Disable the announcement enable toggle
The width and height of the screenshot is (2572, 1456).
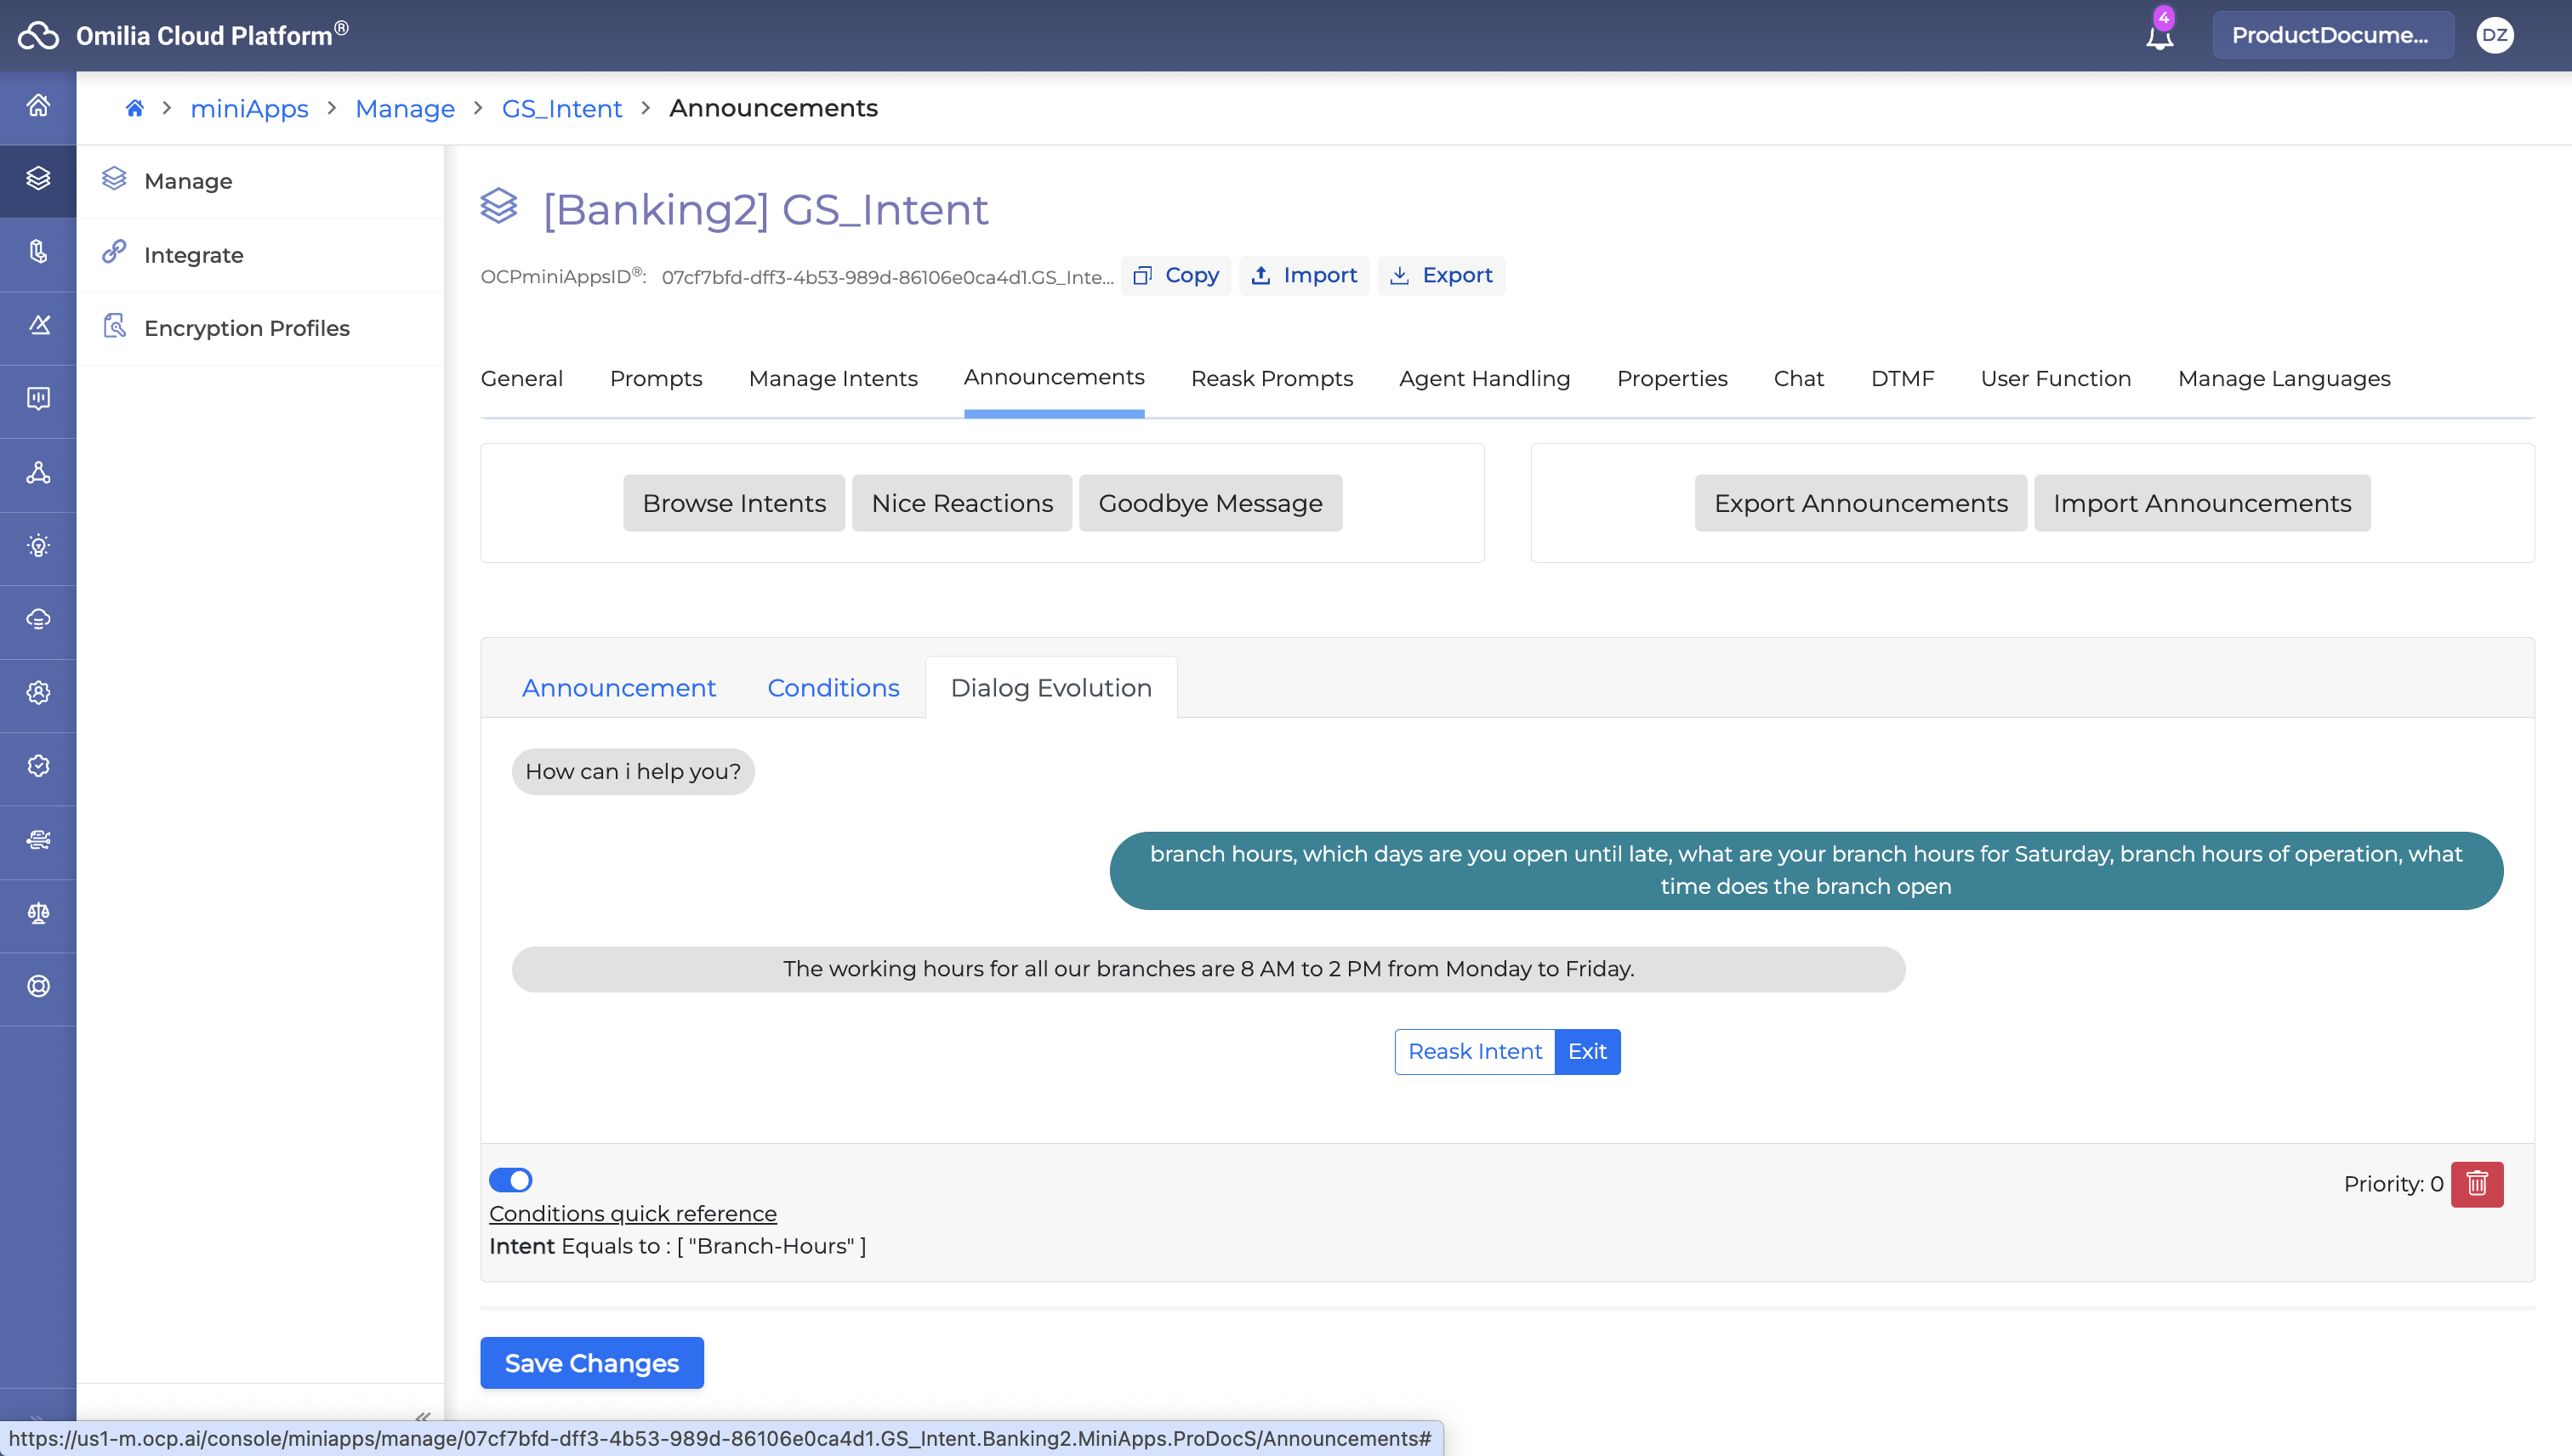point(510,1180)
